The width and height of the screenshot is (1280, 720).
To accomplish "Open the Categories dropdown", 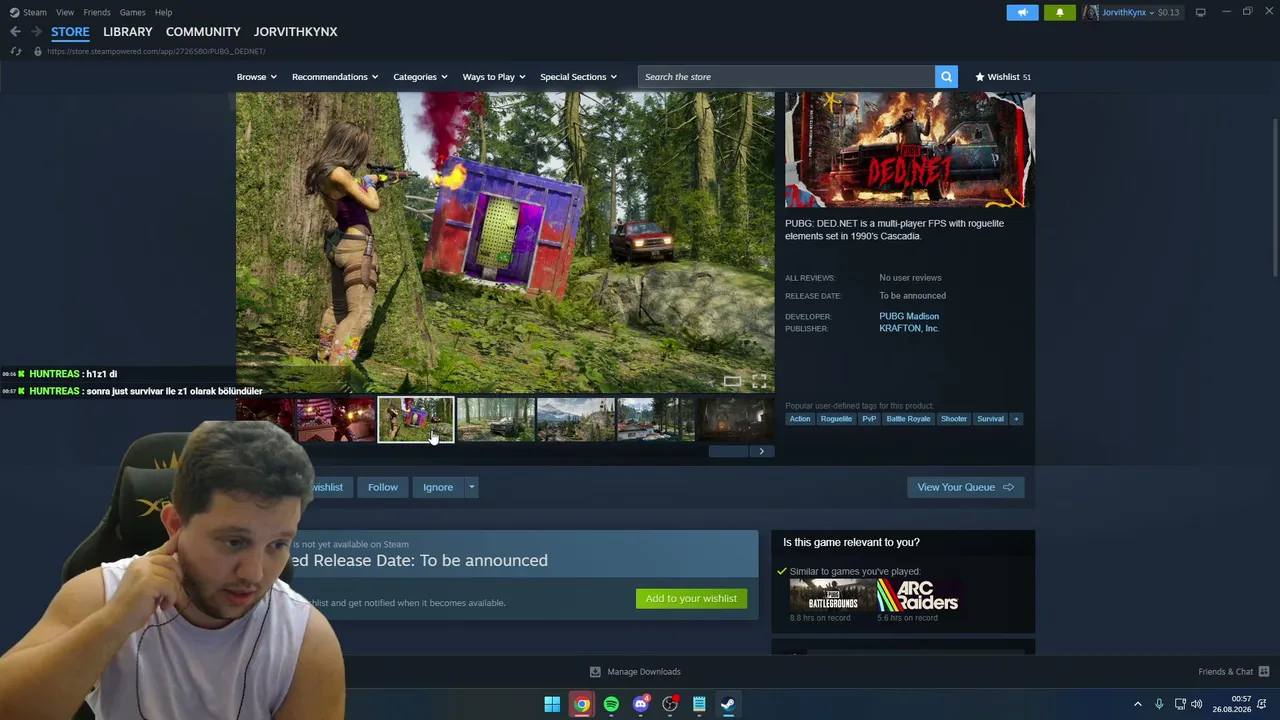I will point(420,77).
